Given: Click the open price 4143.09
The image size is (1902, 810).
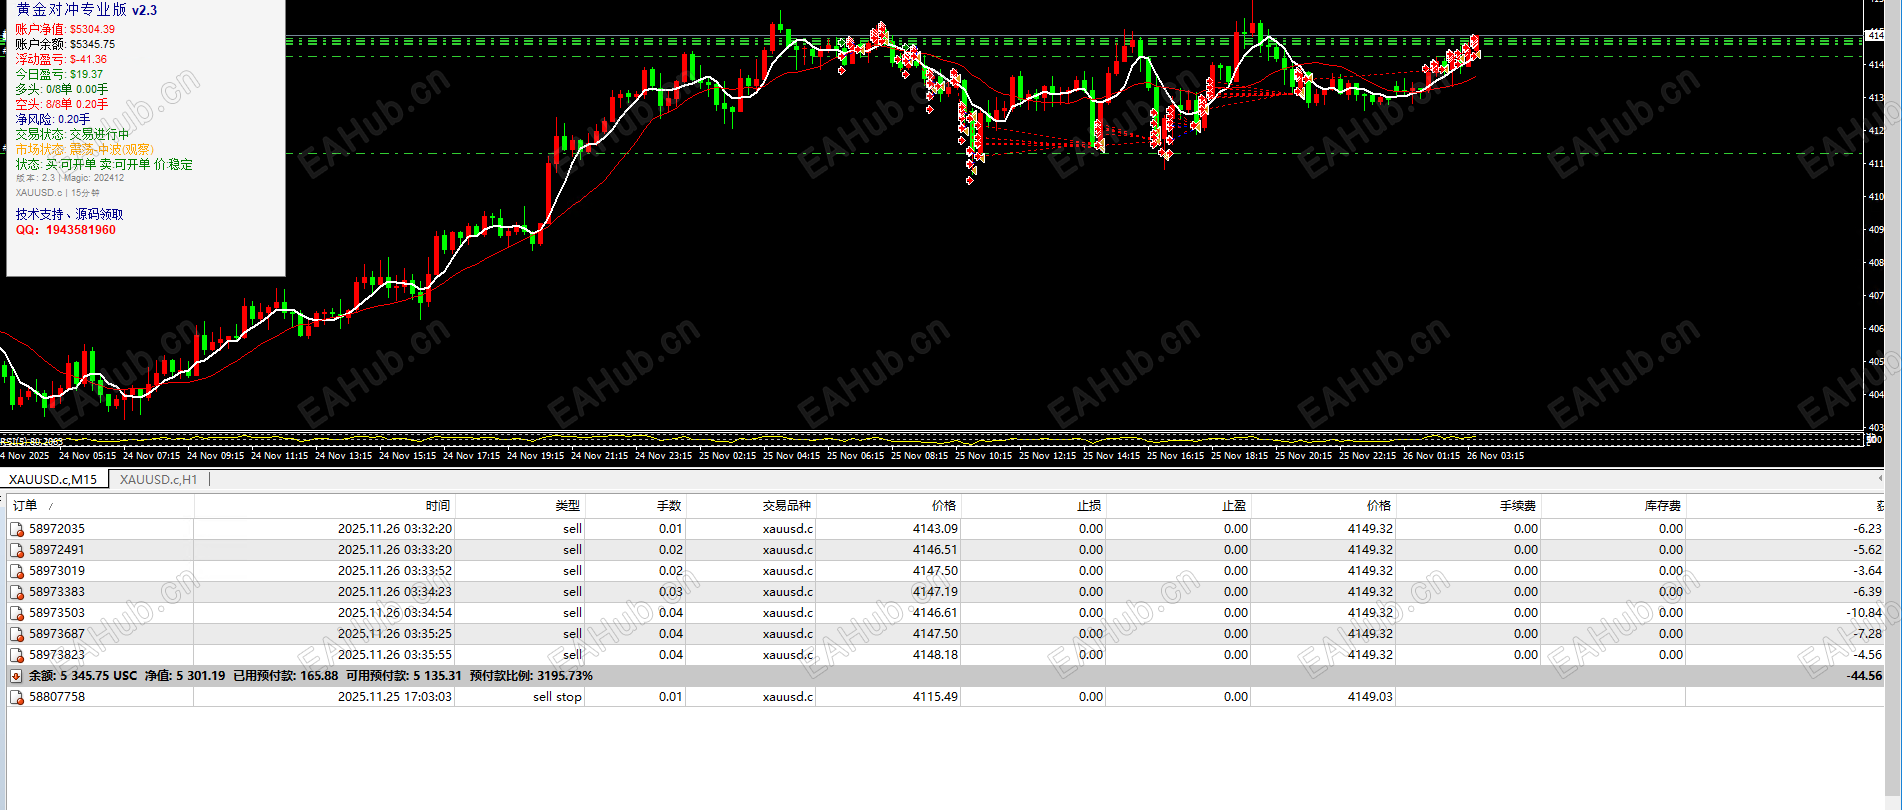Looking at the screenshot, I should click(x=935, y=529).
